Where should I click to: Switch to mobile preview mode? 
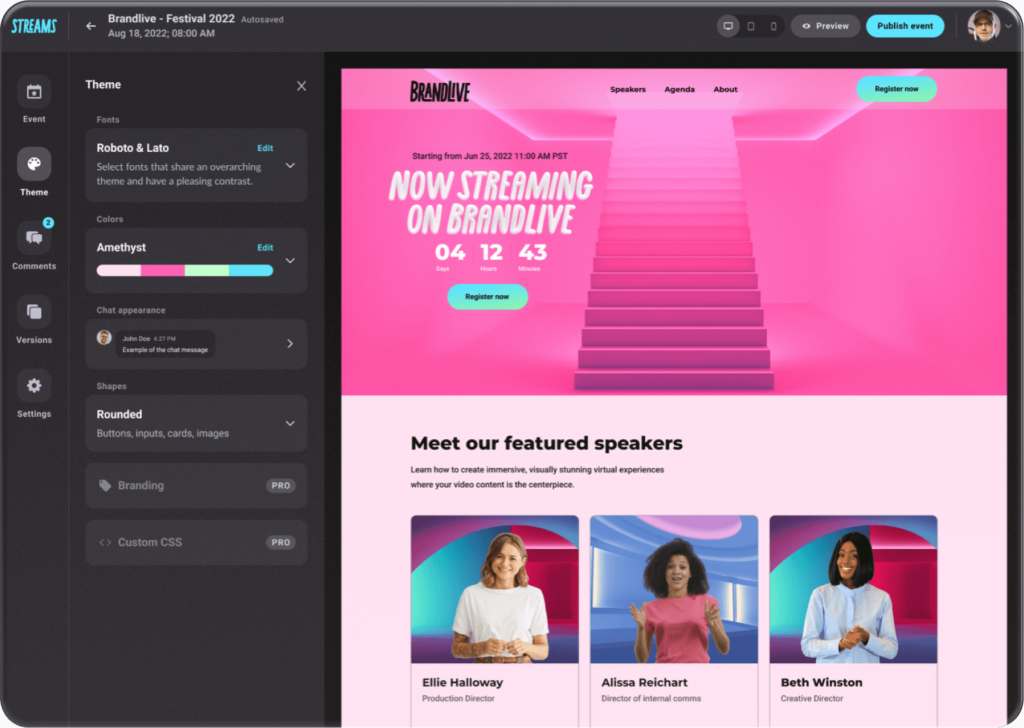pyautogui.click(x=774, y=25)
